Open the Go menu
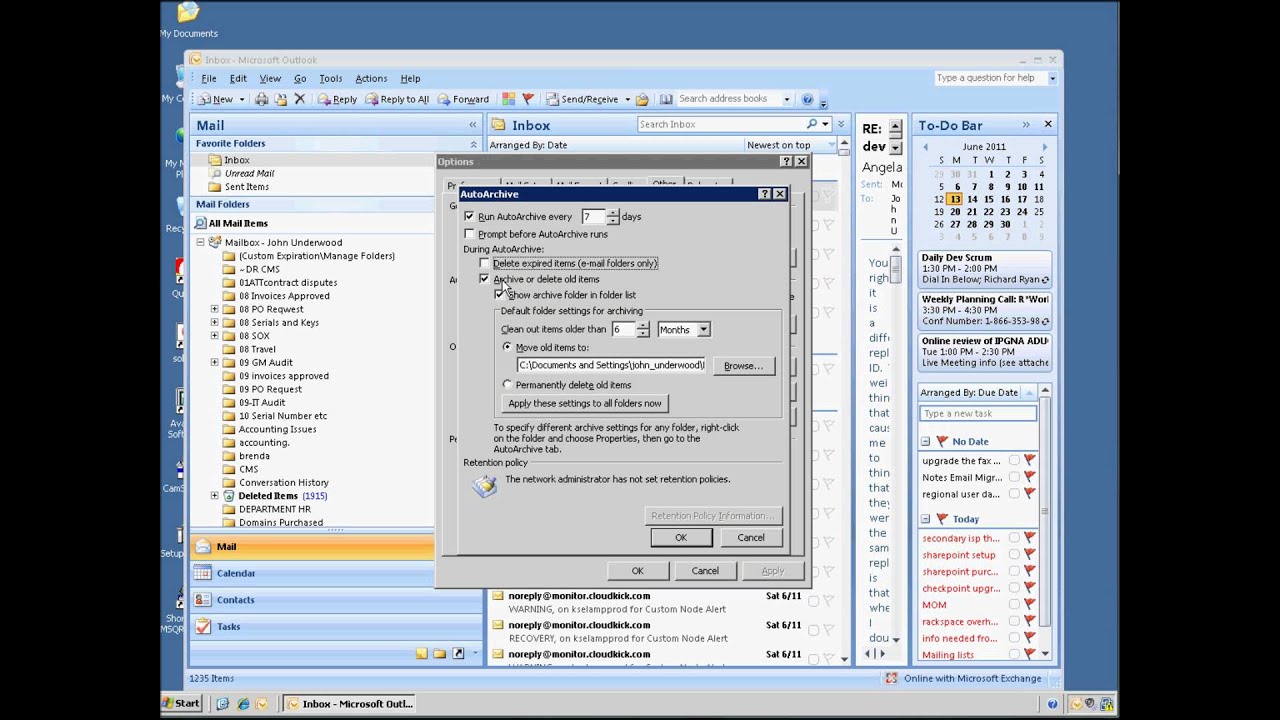Screen dimensions: 1280x720 [300, 78]
